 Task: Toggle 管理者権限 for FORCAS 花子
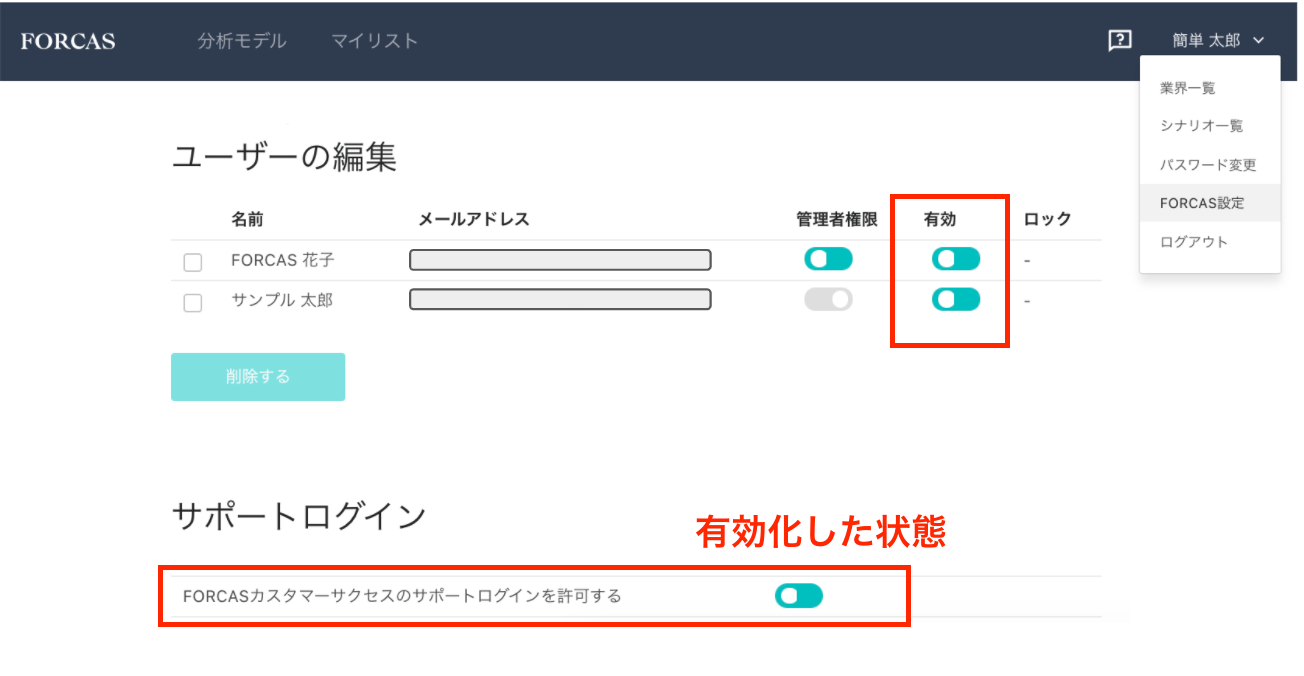pyautogui.click(x=828, y=259)
